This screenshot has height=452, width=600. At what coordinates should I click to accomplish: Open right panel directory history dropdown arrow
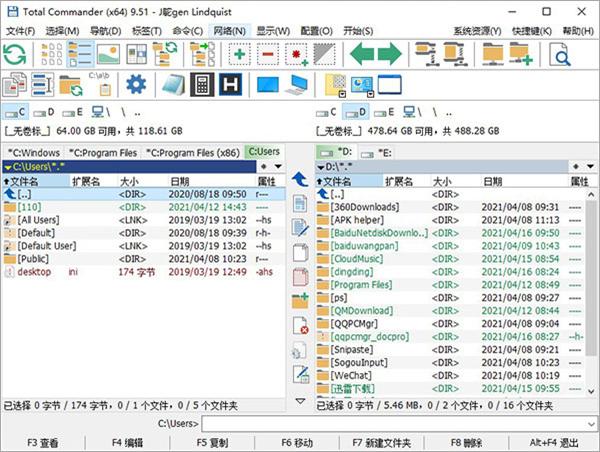pyautogui.click(x=591, y=166)
